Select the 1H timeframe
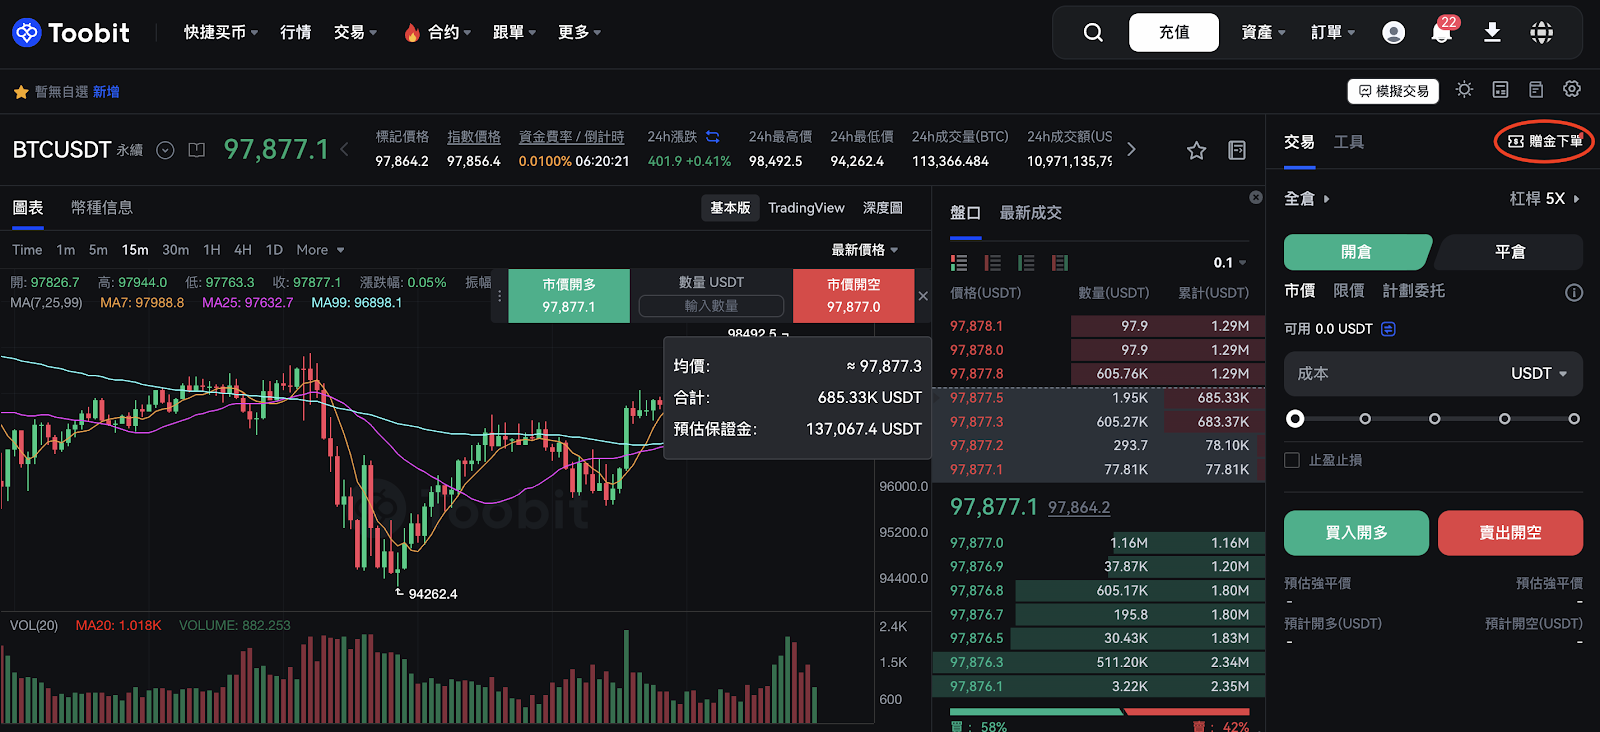This screenshot has width=1600, height=732. [212, 250]
